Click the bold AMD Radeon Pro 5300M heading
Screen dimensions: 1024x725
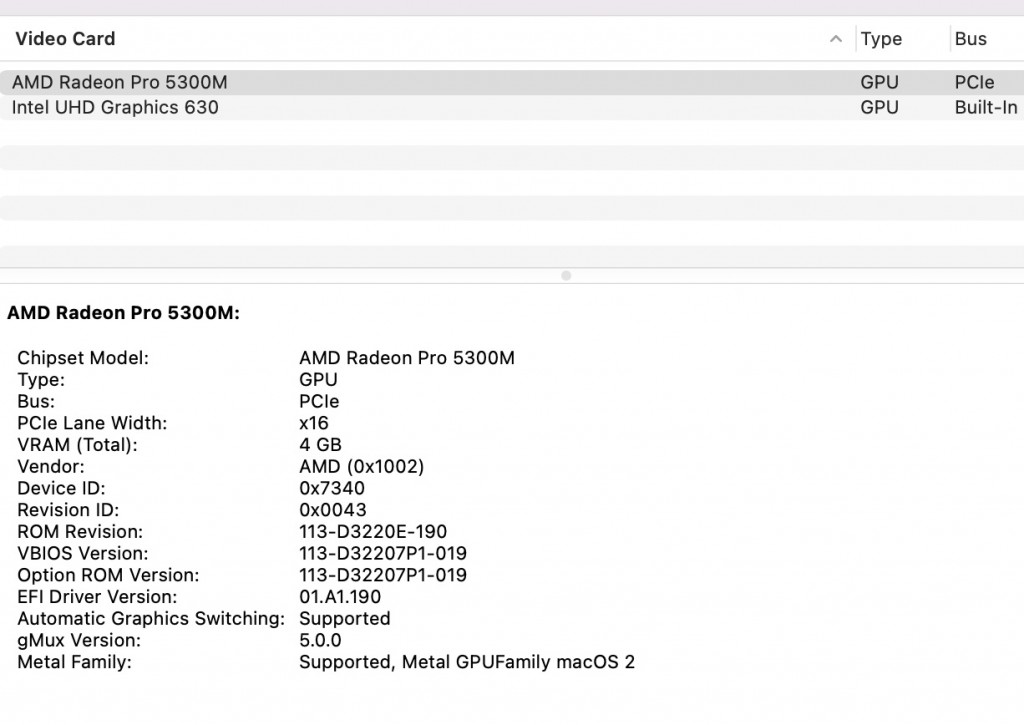[123, 313]
